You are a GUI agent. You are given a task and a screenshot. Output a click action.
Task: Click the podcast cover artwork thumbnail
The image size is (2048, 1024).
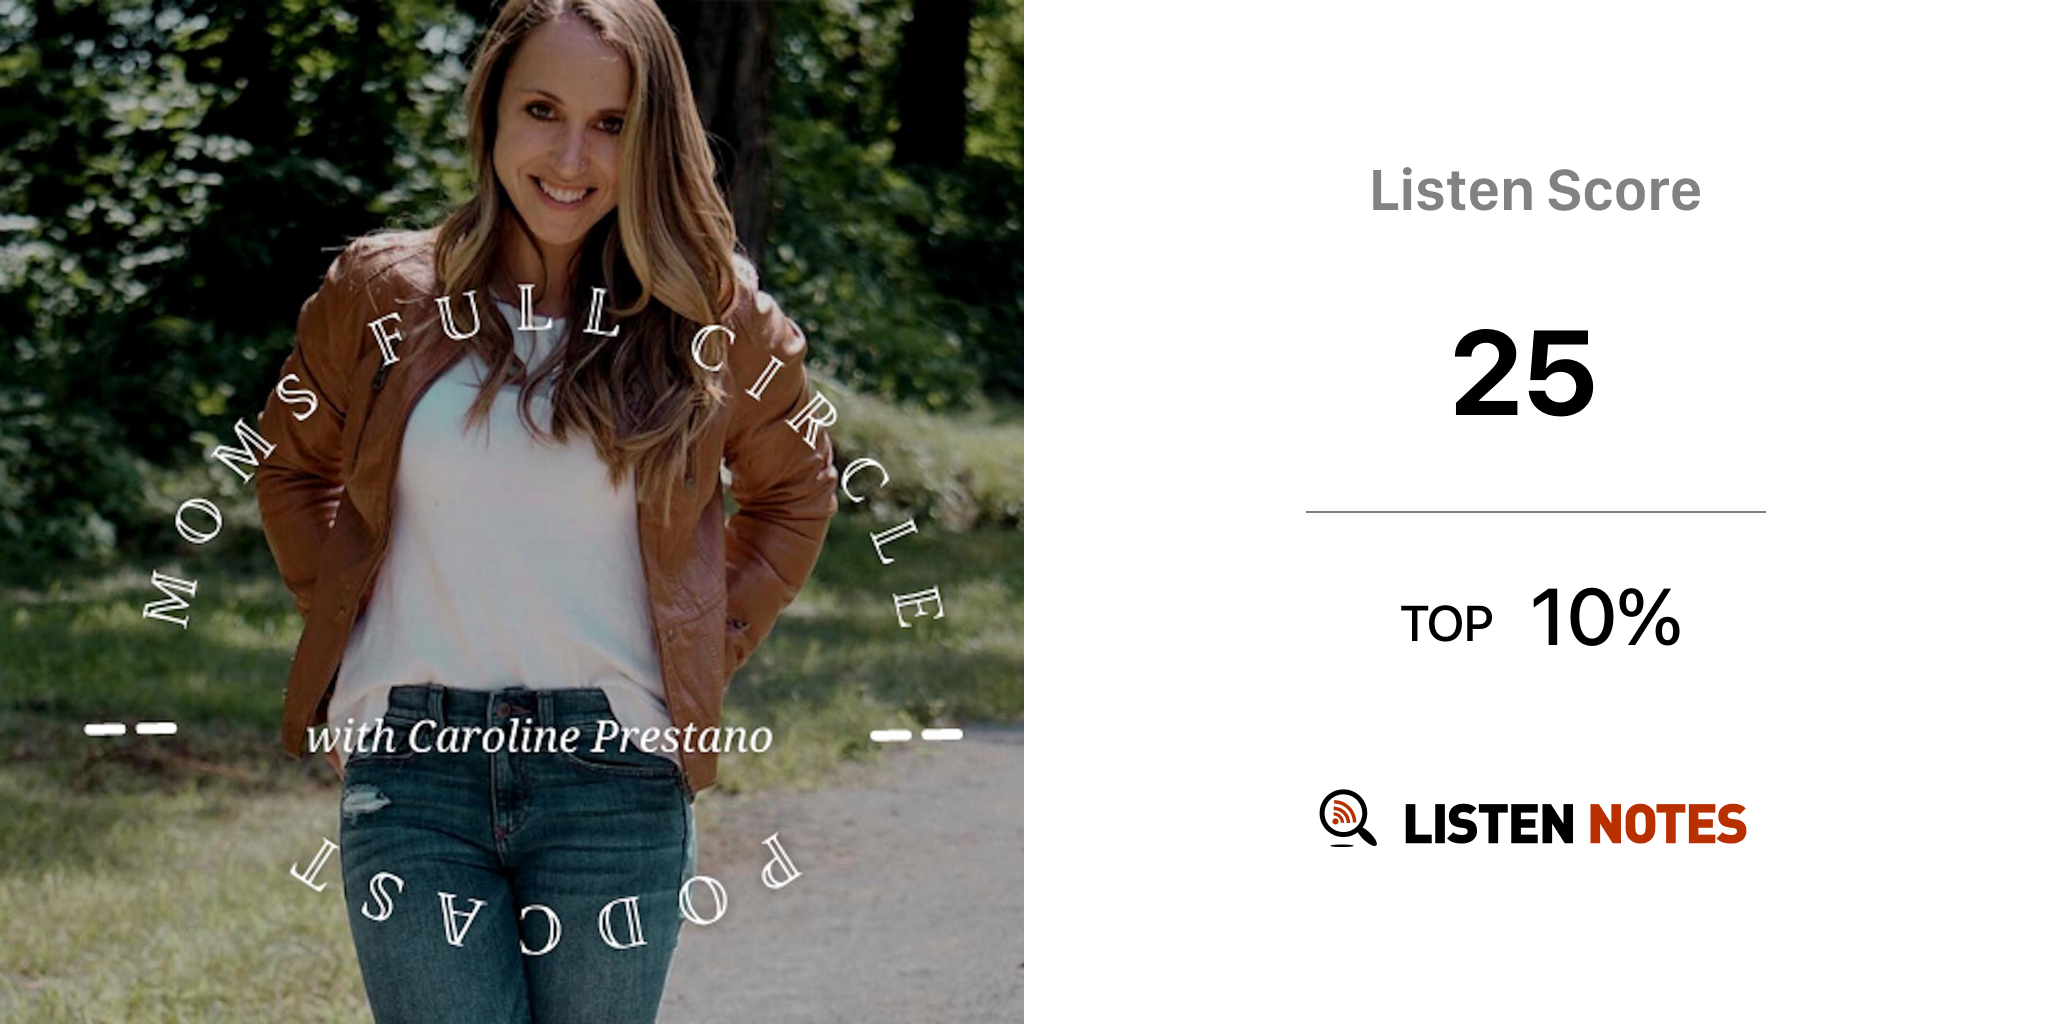point(512,512)
